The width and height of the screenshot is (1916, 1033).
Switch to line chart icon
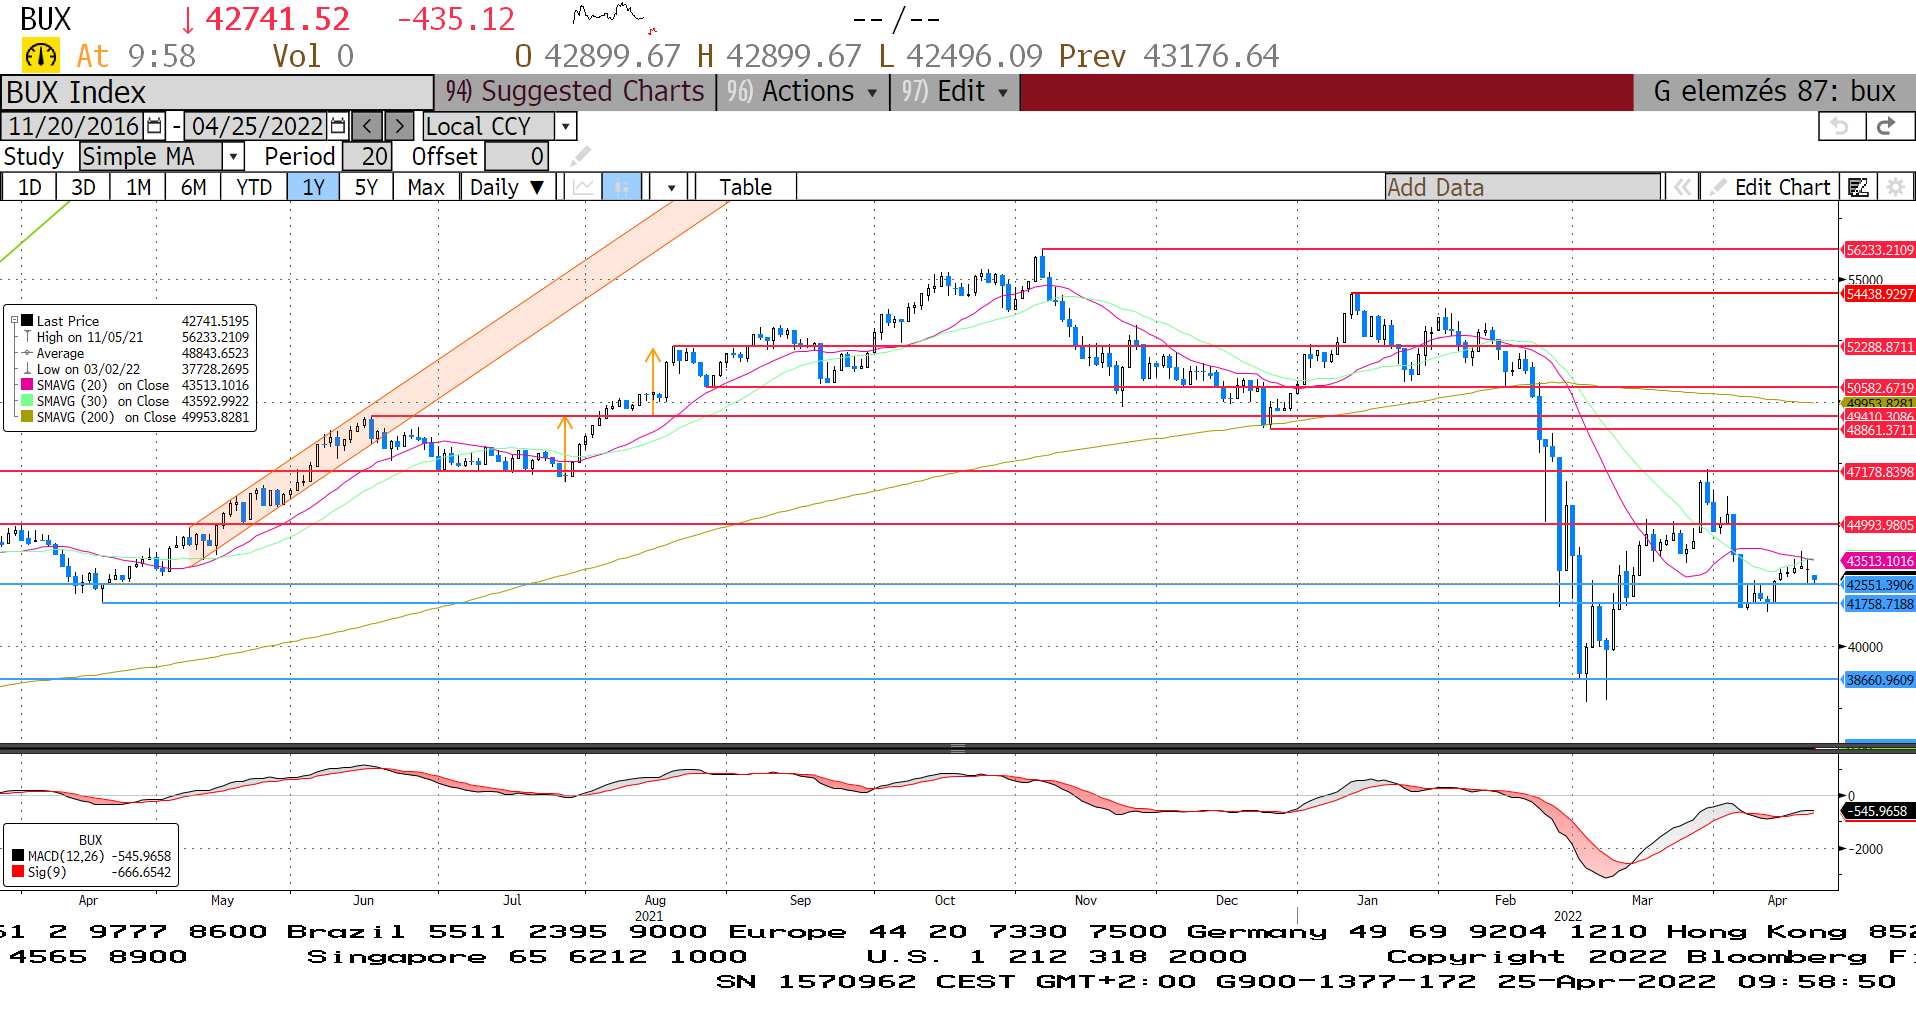point(584,187)
